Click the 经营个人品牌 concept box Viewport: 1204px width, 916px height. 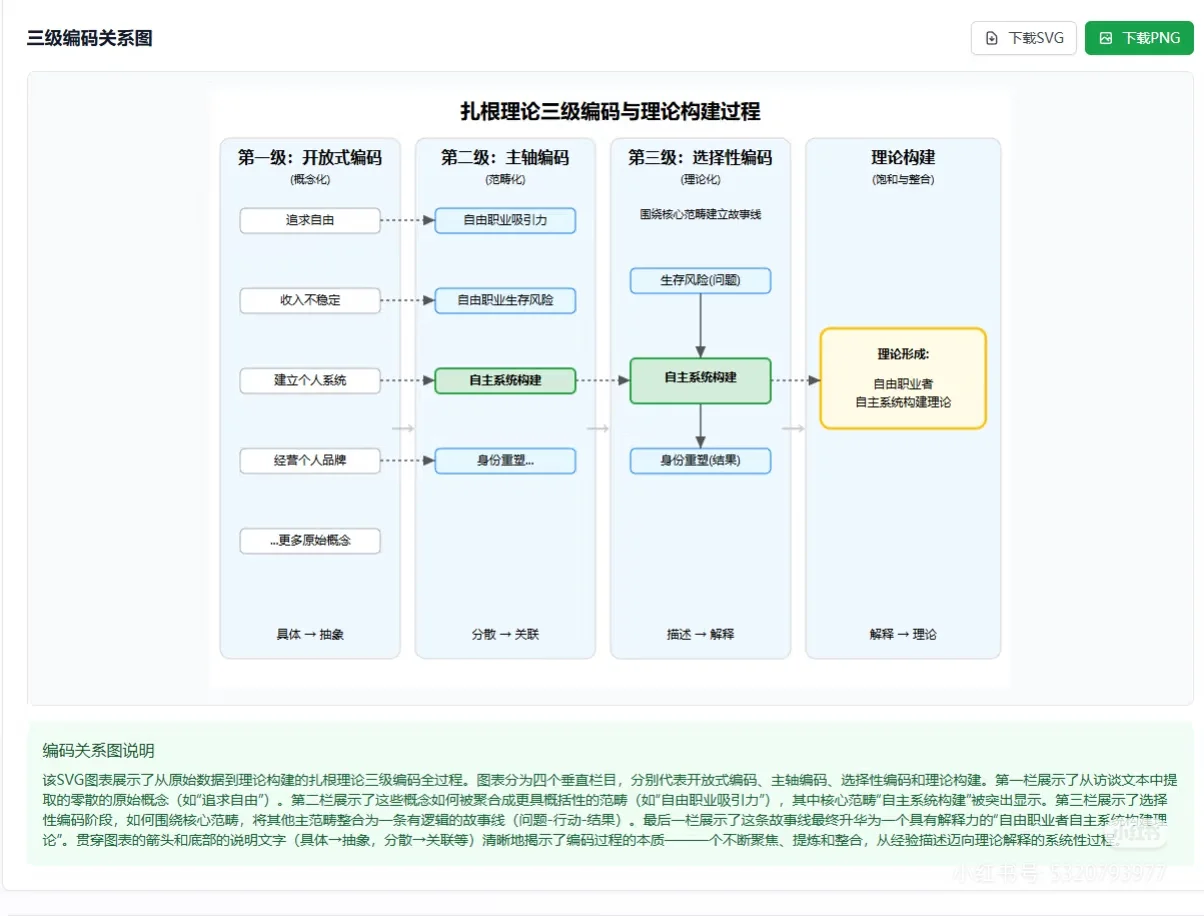(310, 460)
